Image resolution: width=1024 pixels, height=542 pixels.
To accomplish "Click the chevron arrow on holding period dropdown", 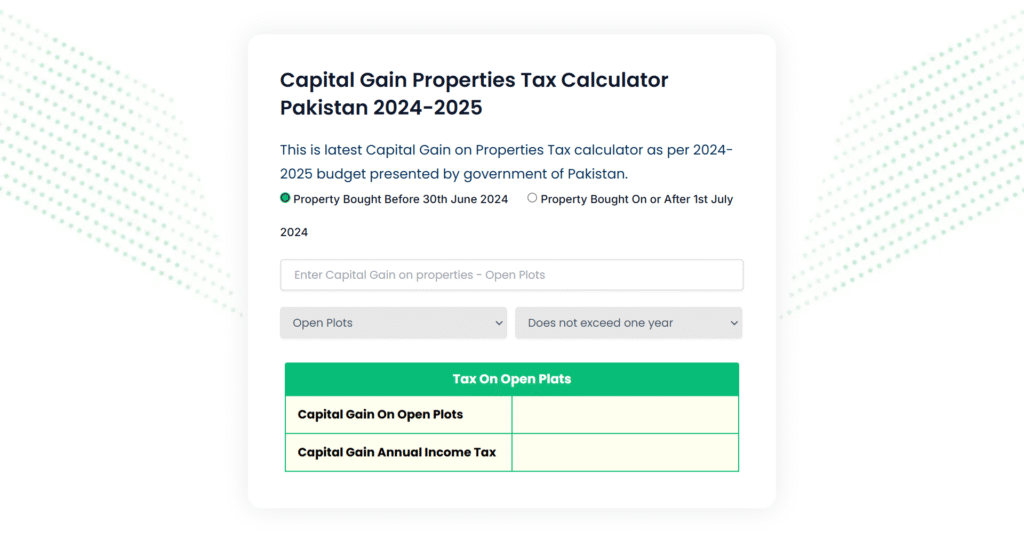I will click(734, 323).
